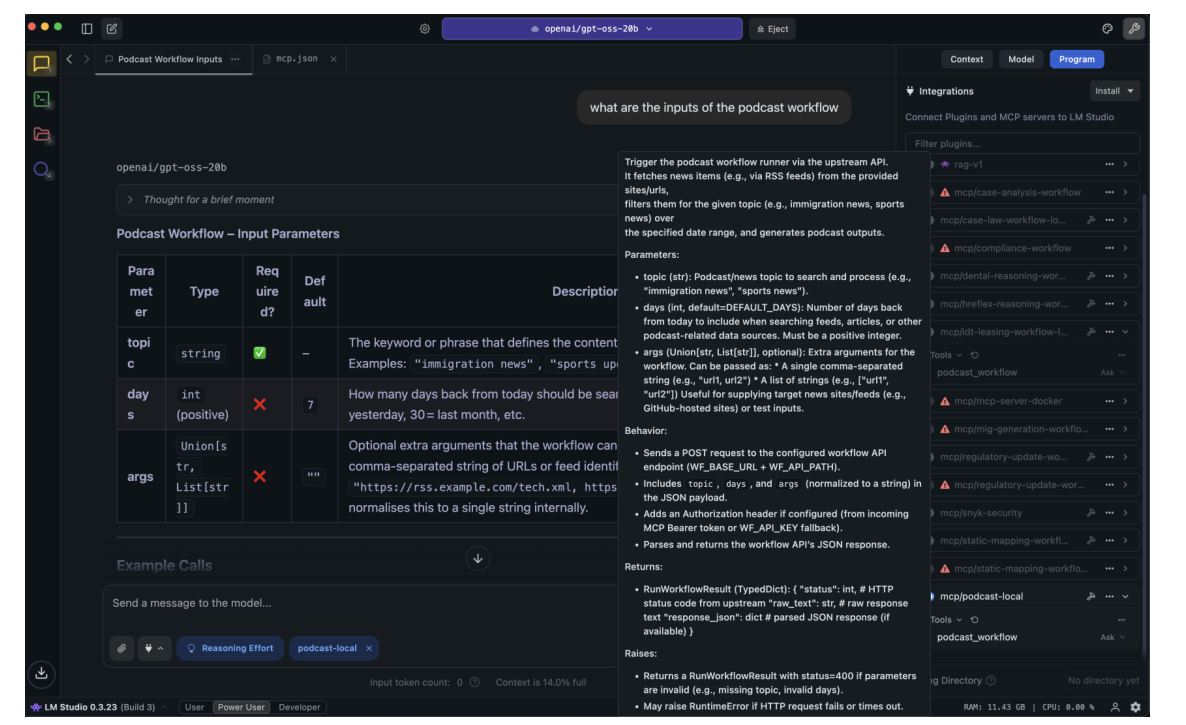Open the appearance palette icon

(x=1107, y=29)
